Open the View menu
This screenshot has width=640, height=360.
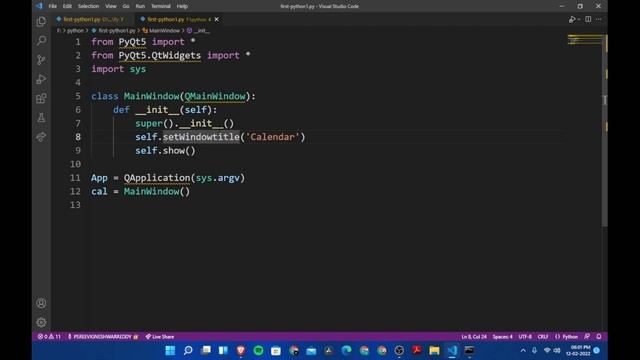click(x=111, y=6)
